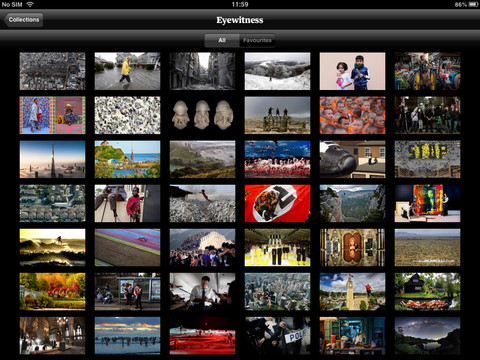The width and height of the screenshot is (480, 360).
Task: Open the photo of man in yellow raincoat wading
Action: [127, 71]
